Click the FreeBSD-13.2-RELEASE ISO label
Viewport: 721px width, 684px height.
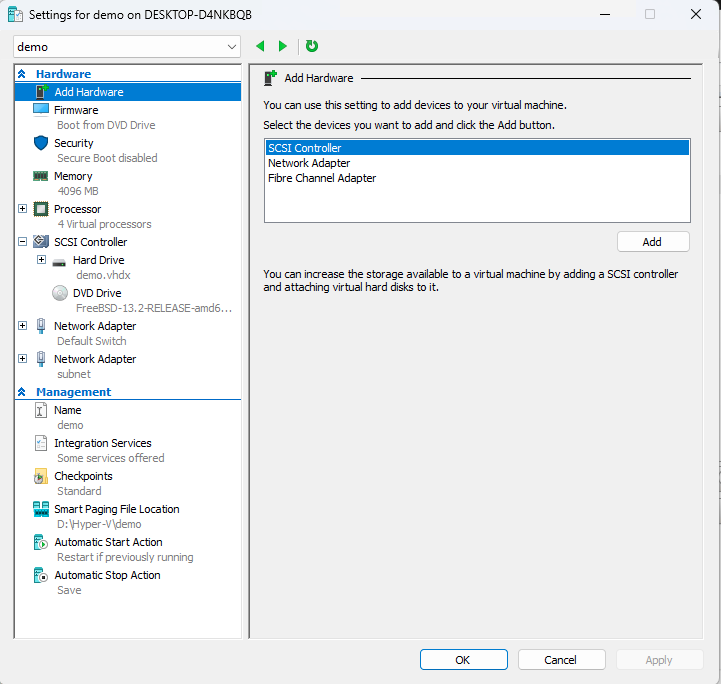click(154, 308)
